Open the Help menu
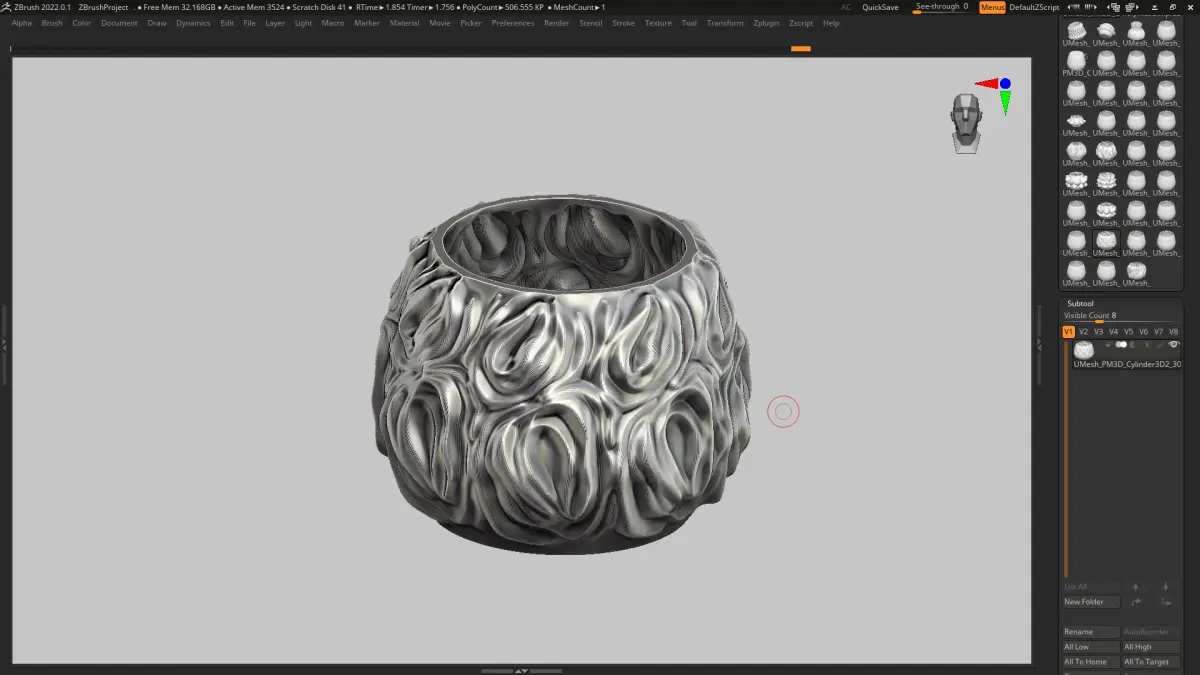The image size is (1200, 675). pyautogui.click(x=831, y=23)
